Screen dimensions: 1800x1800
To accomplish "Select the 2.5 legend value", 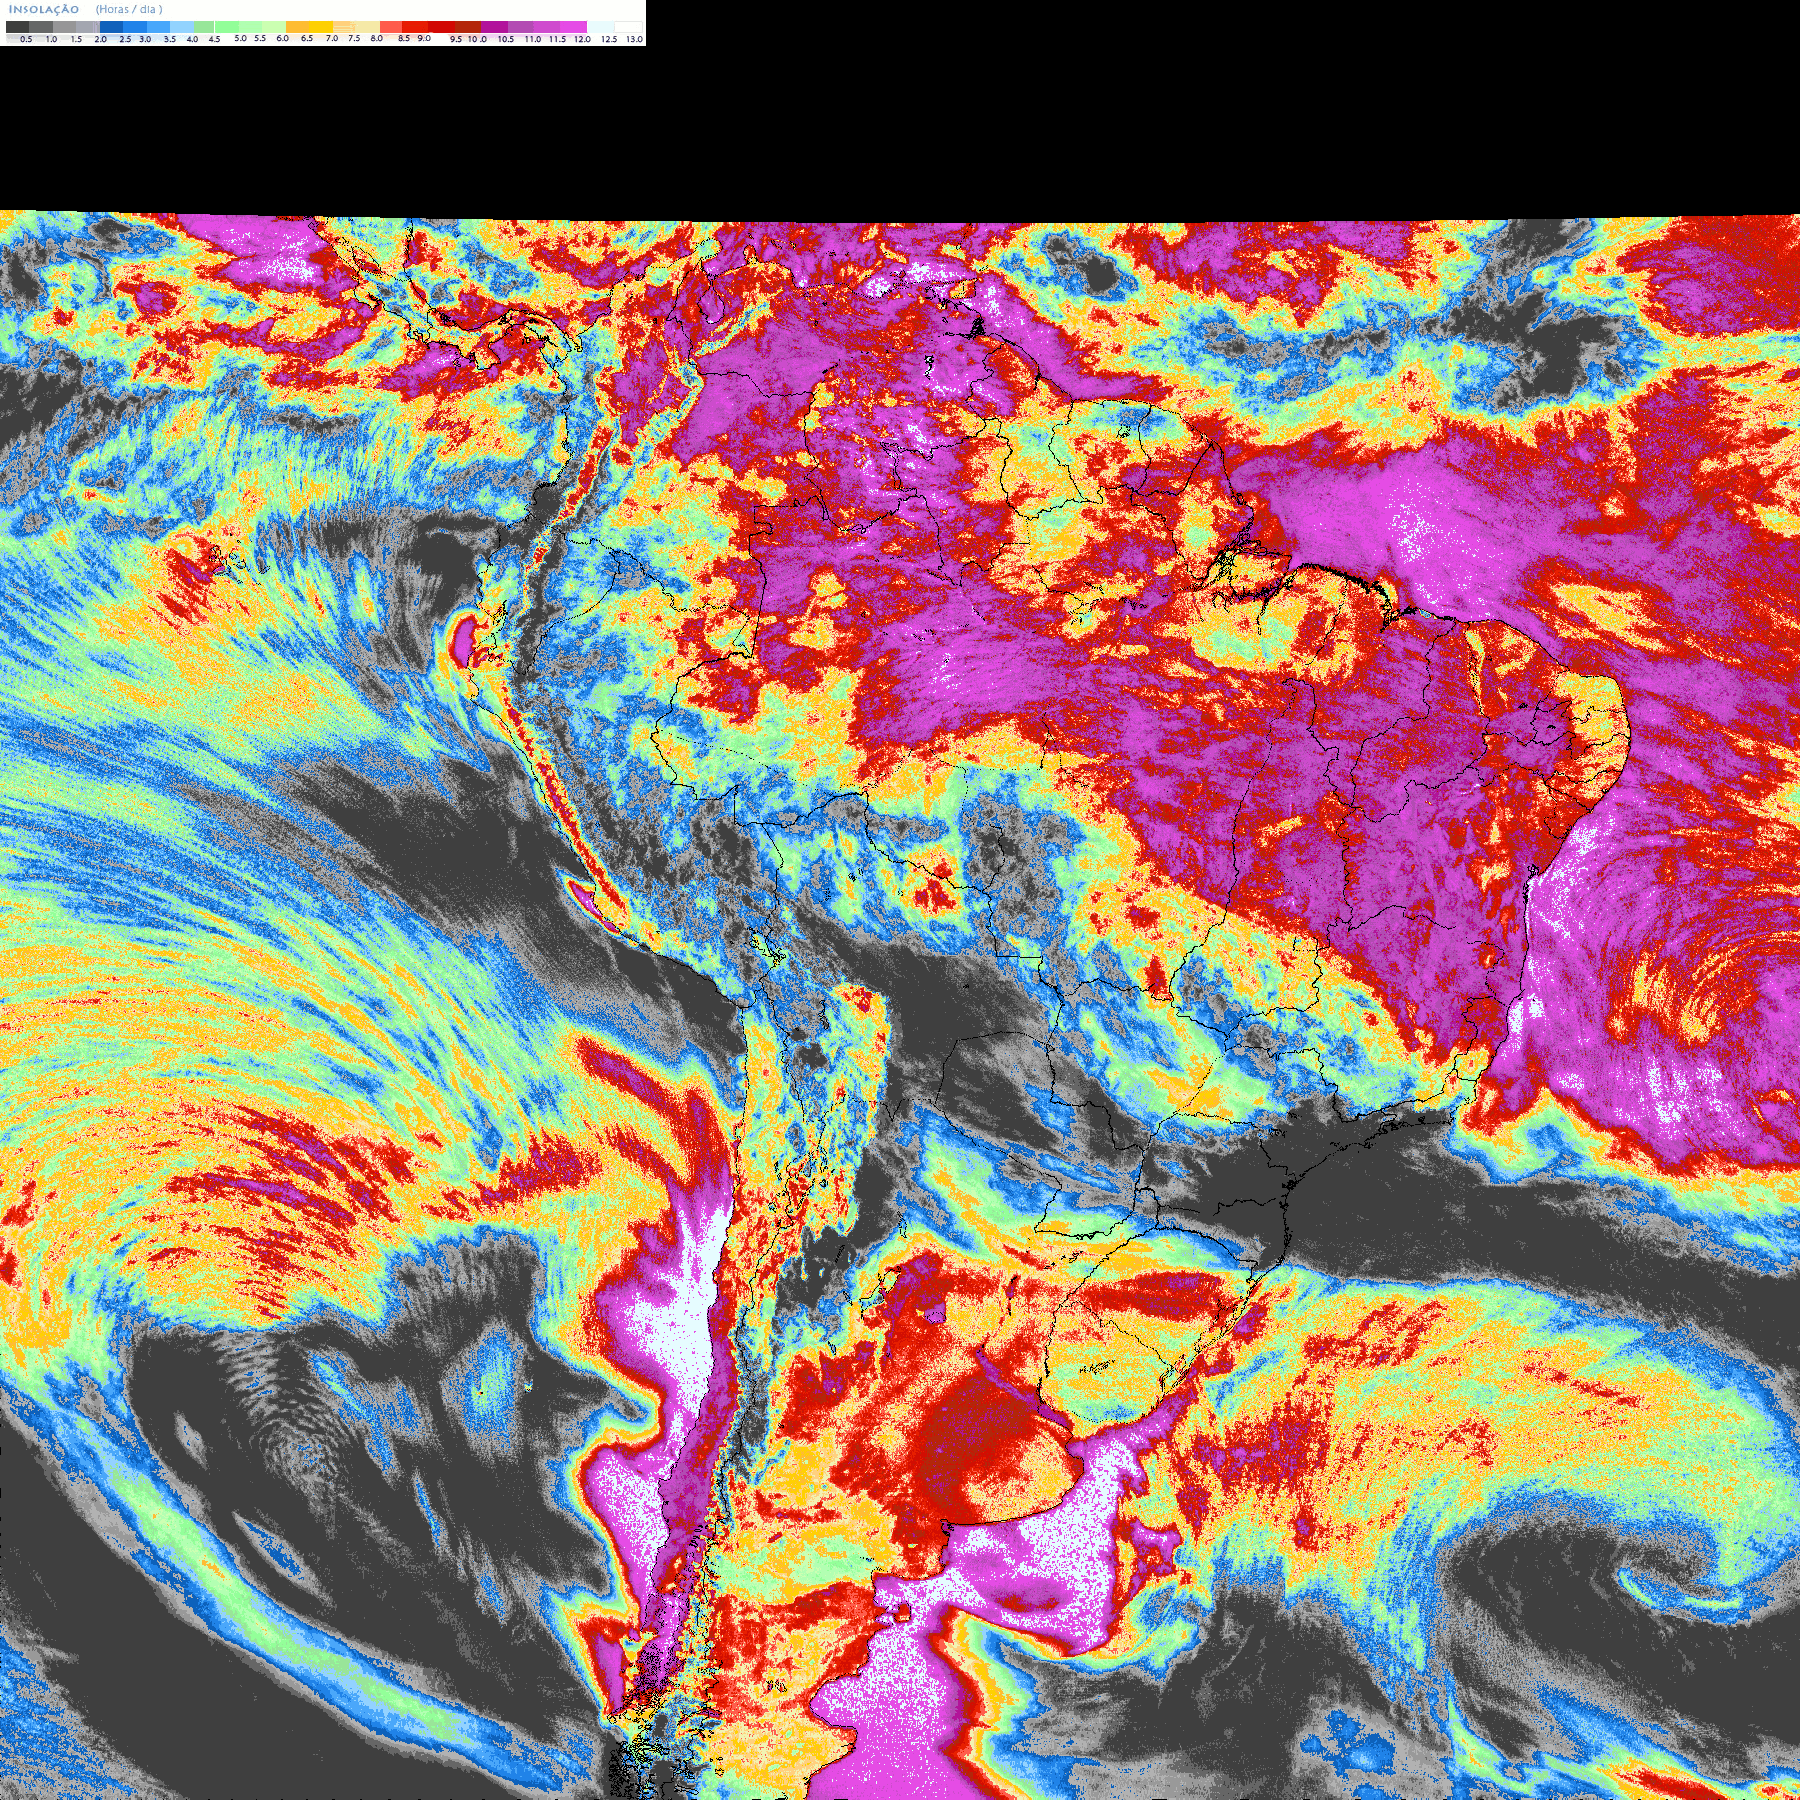I will (125, 39).
